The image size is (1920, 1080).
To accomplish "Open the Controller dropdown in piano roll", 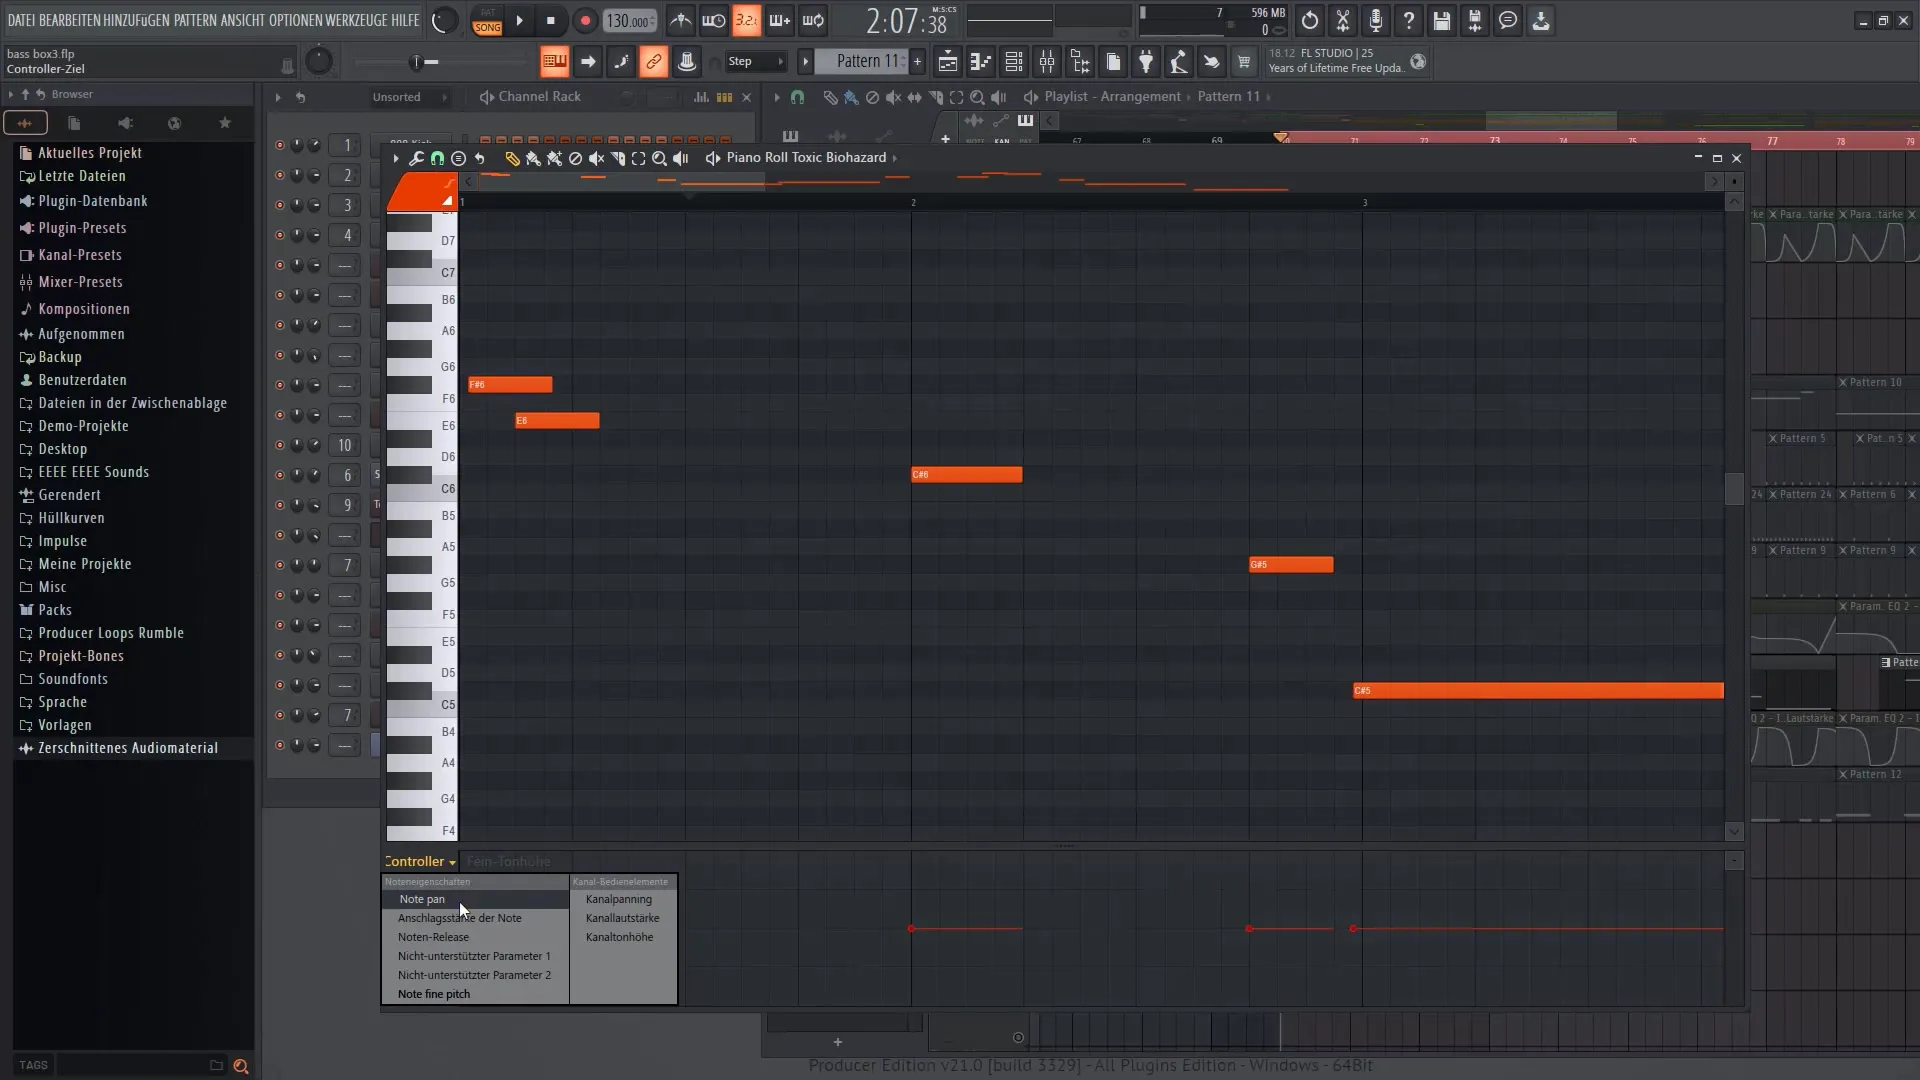I will click(420, 861).
